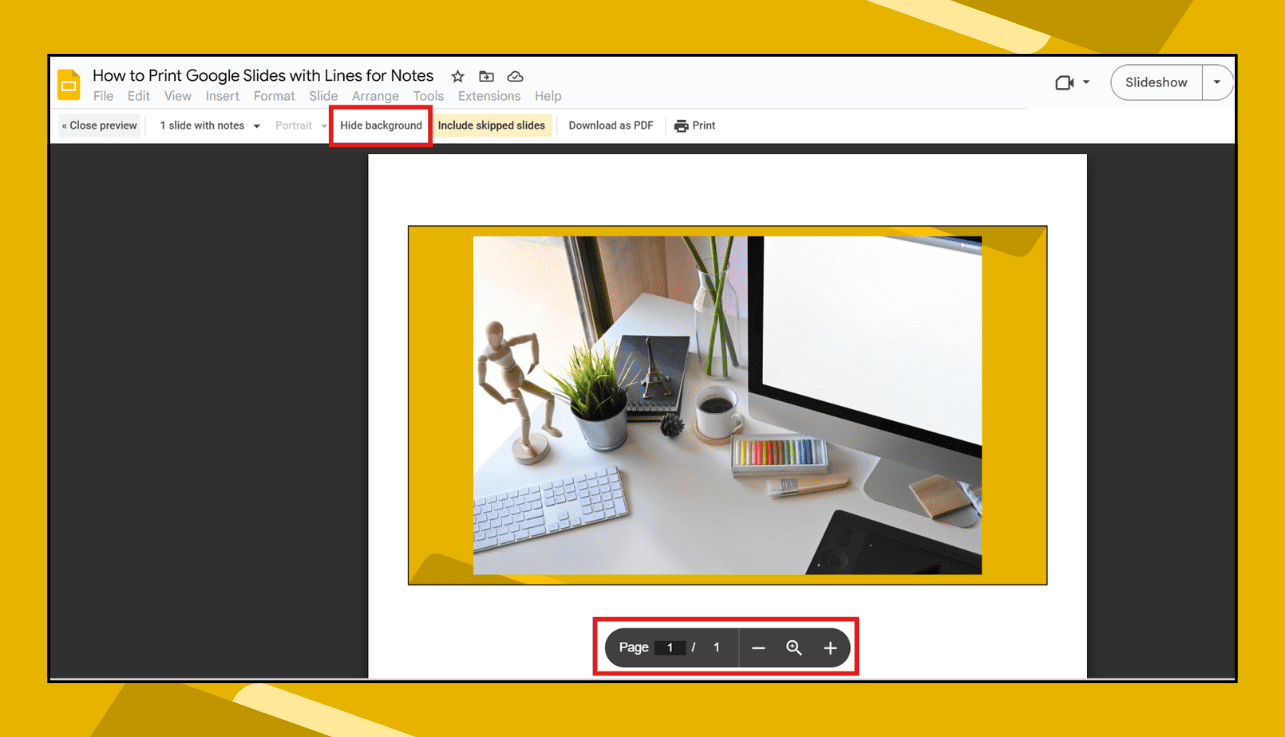Viewport: 1285px width, 737px height.
Task: Toggle Hide background option
Action: coord(380,125)
